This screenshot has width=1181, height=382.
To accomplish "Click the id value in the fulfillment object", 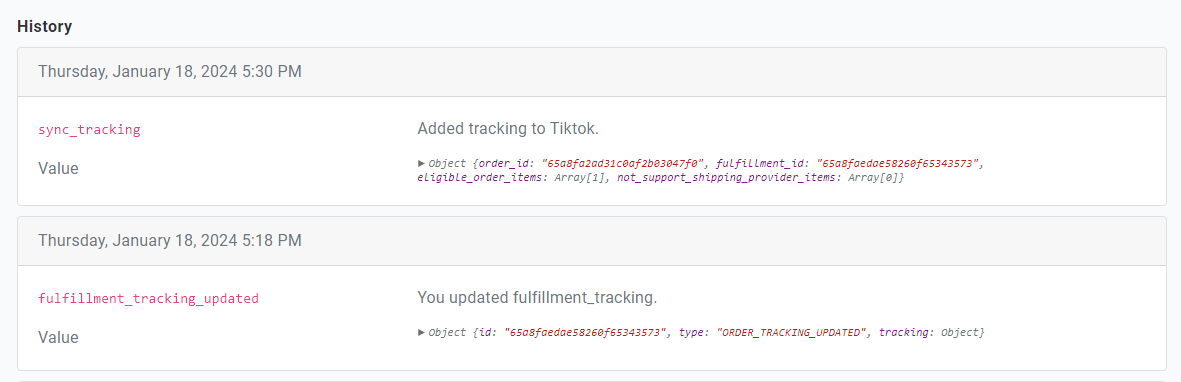I will [587, 332].
